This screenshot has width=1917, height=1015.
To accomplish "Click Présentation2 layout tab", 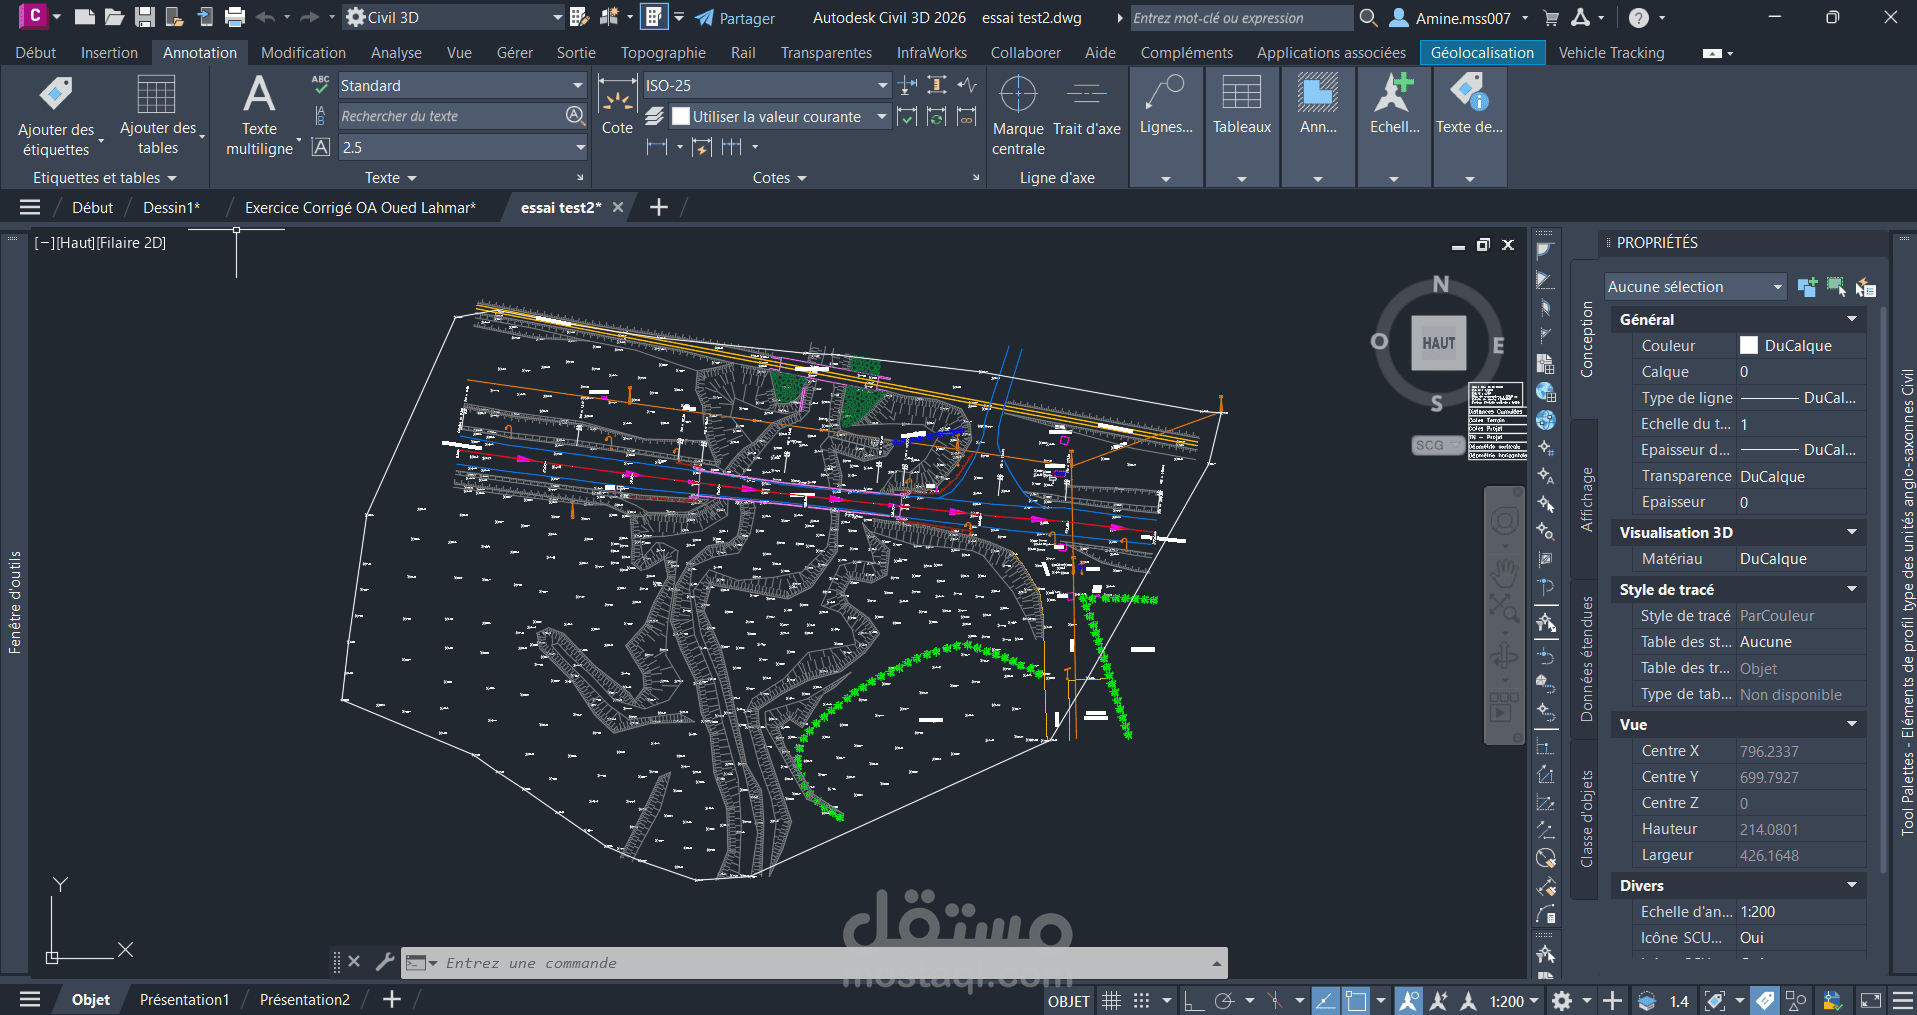I will click(x=303, y=999).
